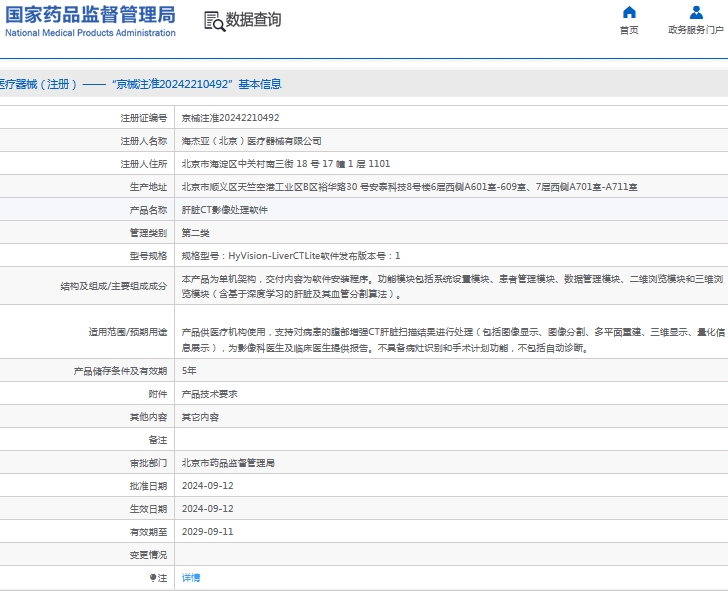Open the 政务服务门户 person icon

coord(696,12)
